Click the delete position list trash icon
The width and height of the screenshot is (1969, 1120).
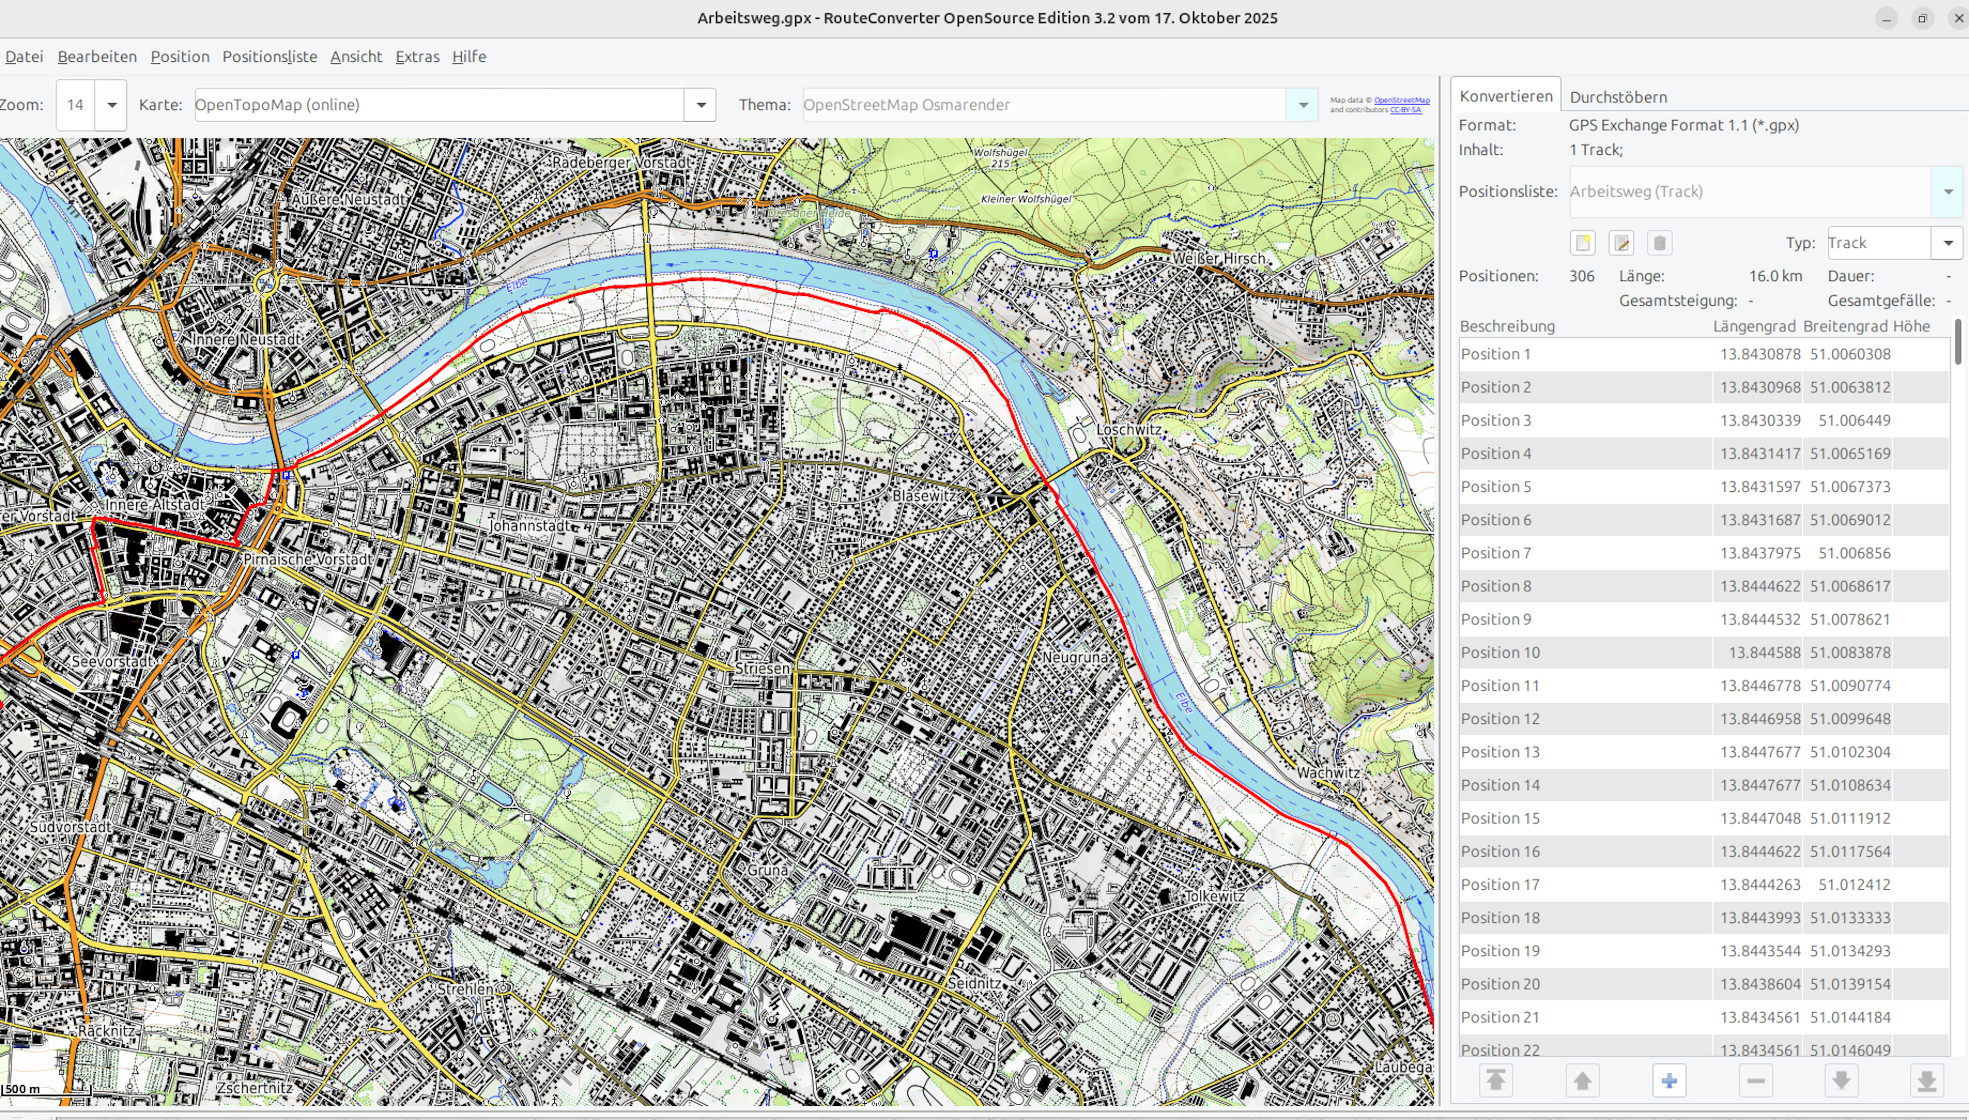pos(1659,243)
